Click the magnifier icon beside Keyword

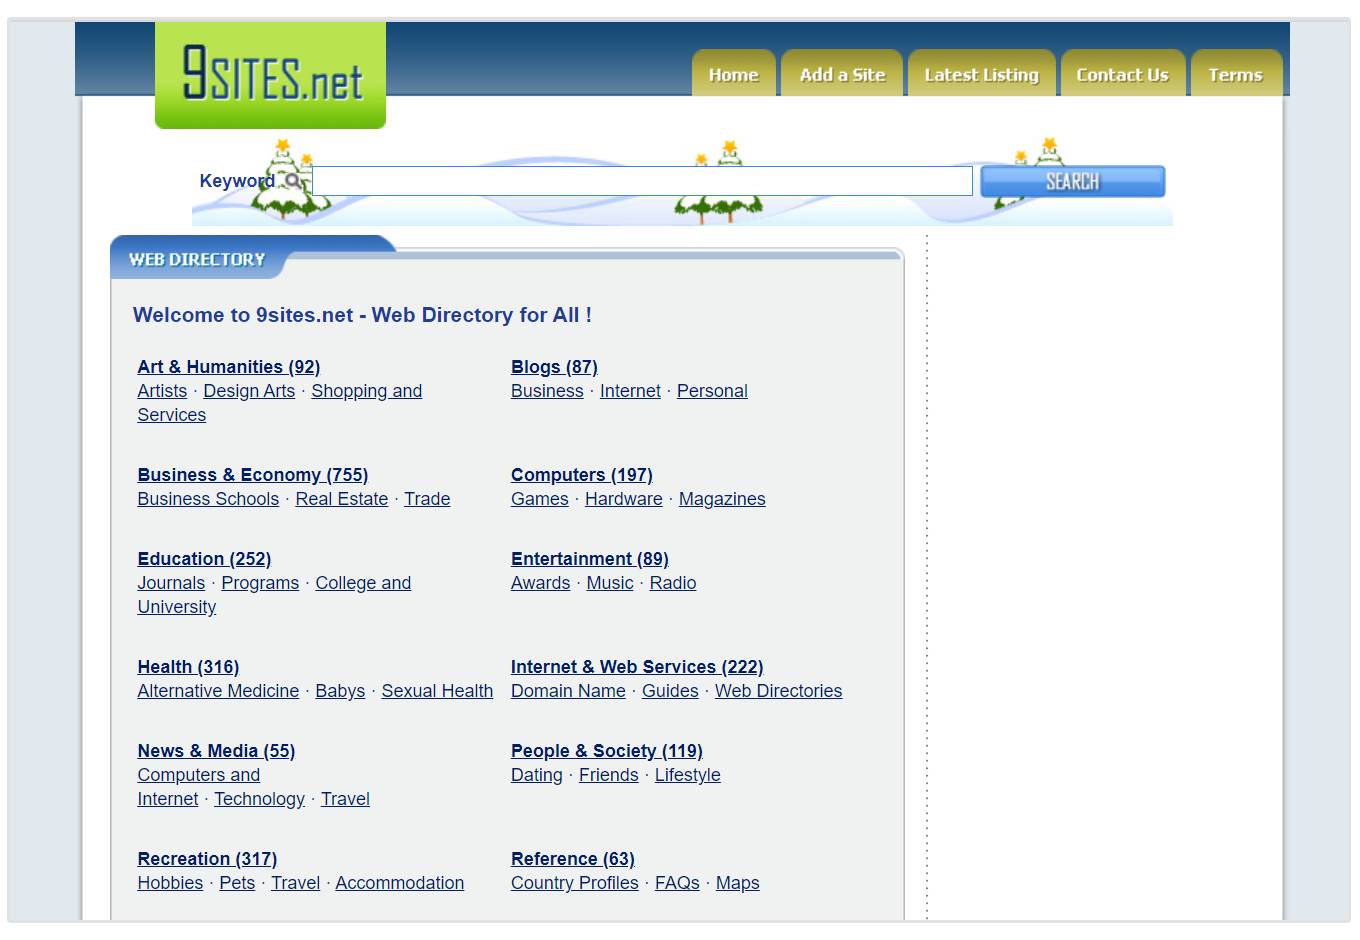click(292, 181)
